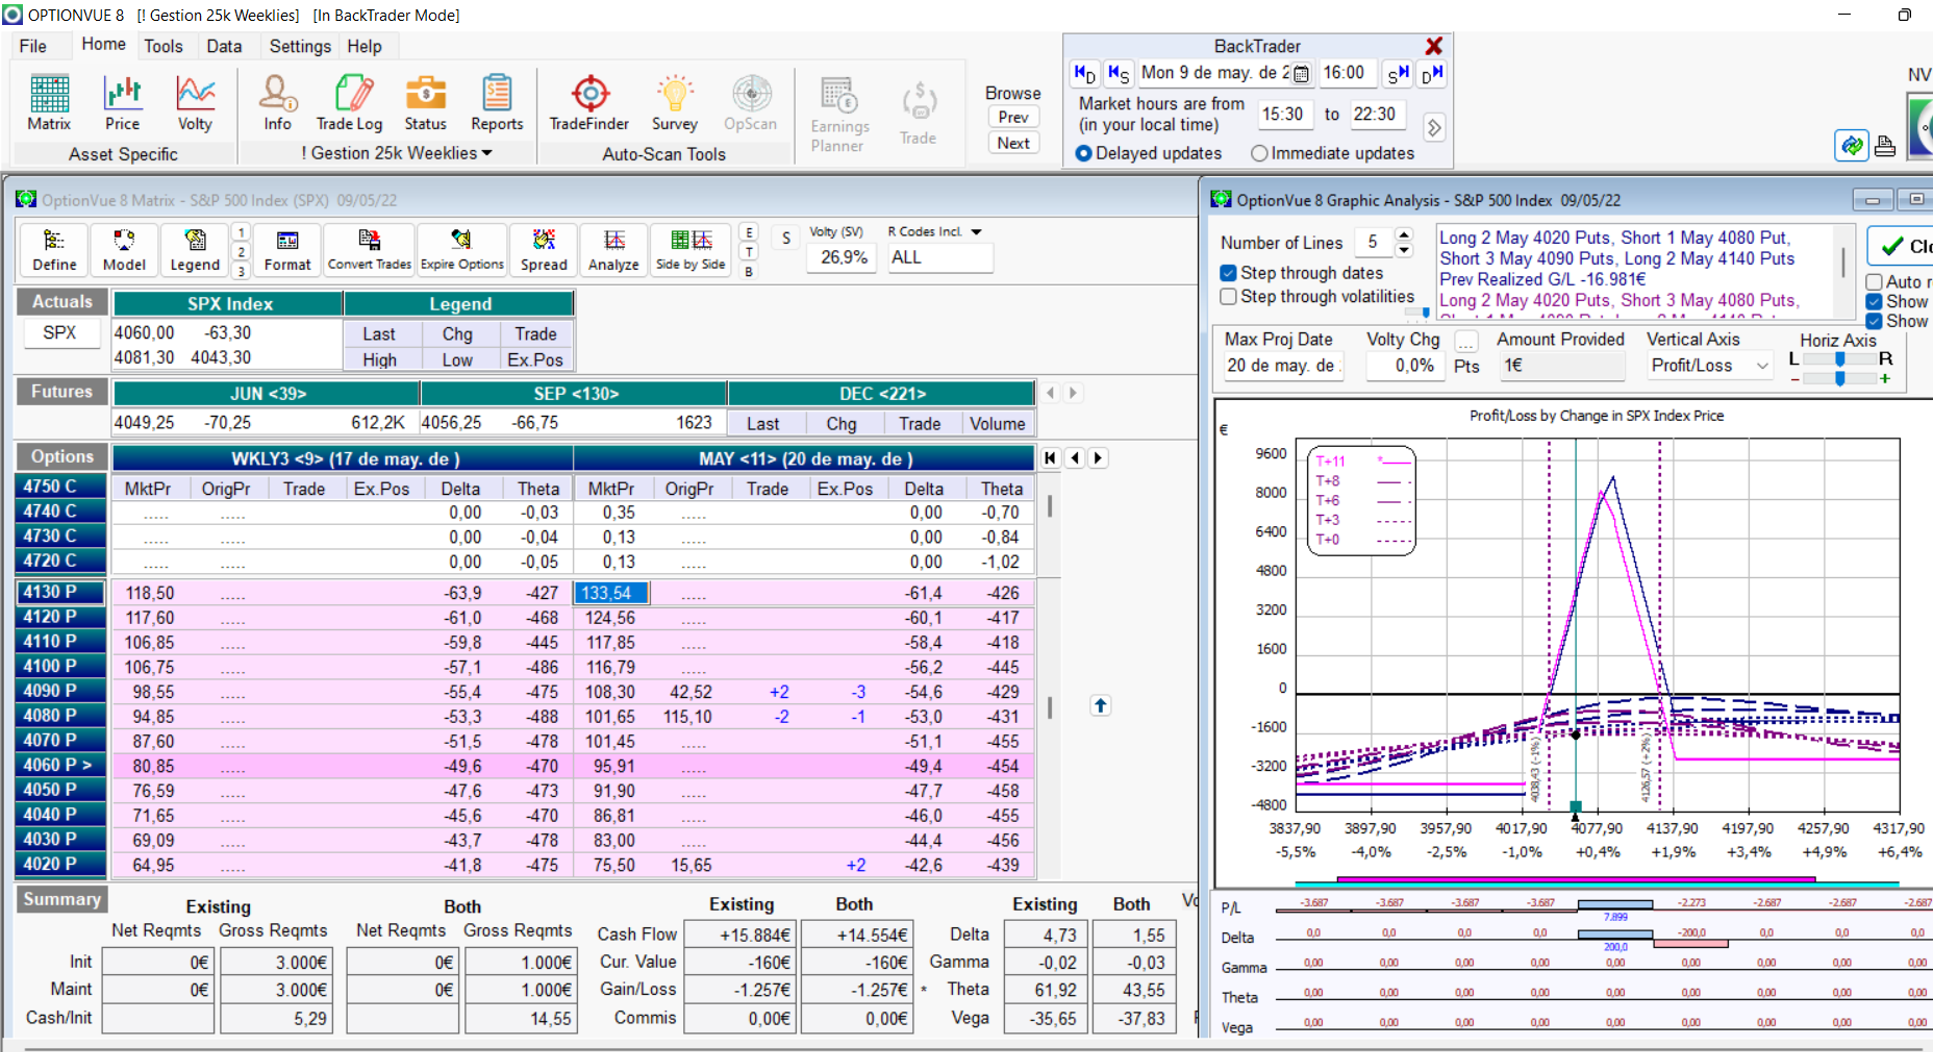Image resolution: width=1933 pixels, height=1052 pixels.
Task: Open the Data menu
Action: point(224,46)
